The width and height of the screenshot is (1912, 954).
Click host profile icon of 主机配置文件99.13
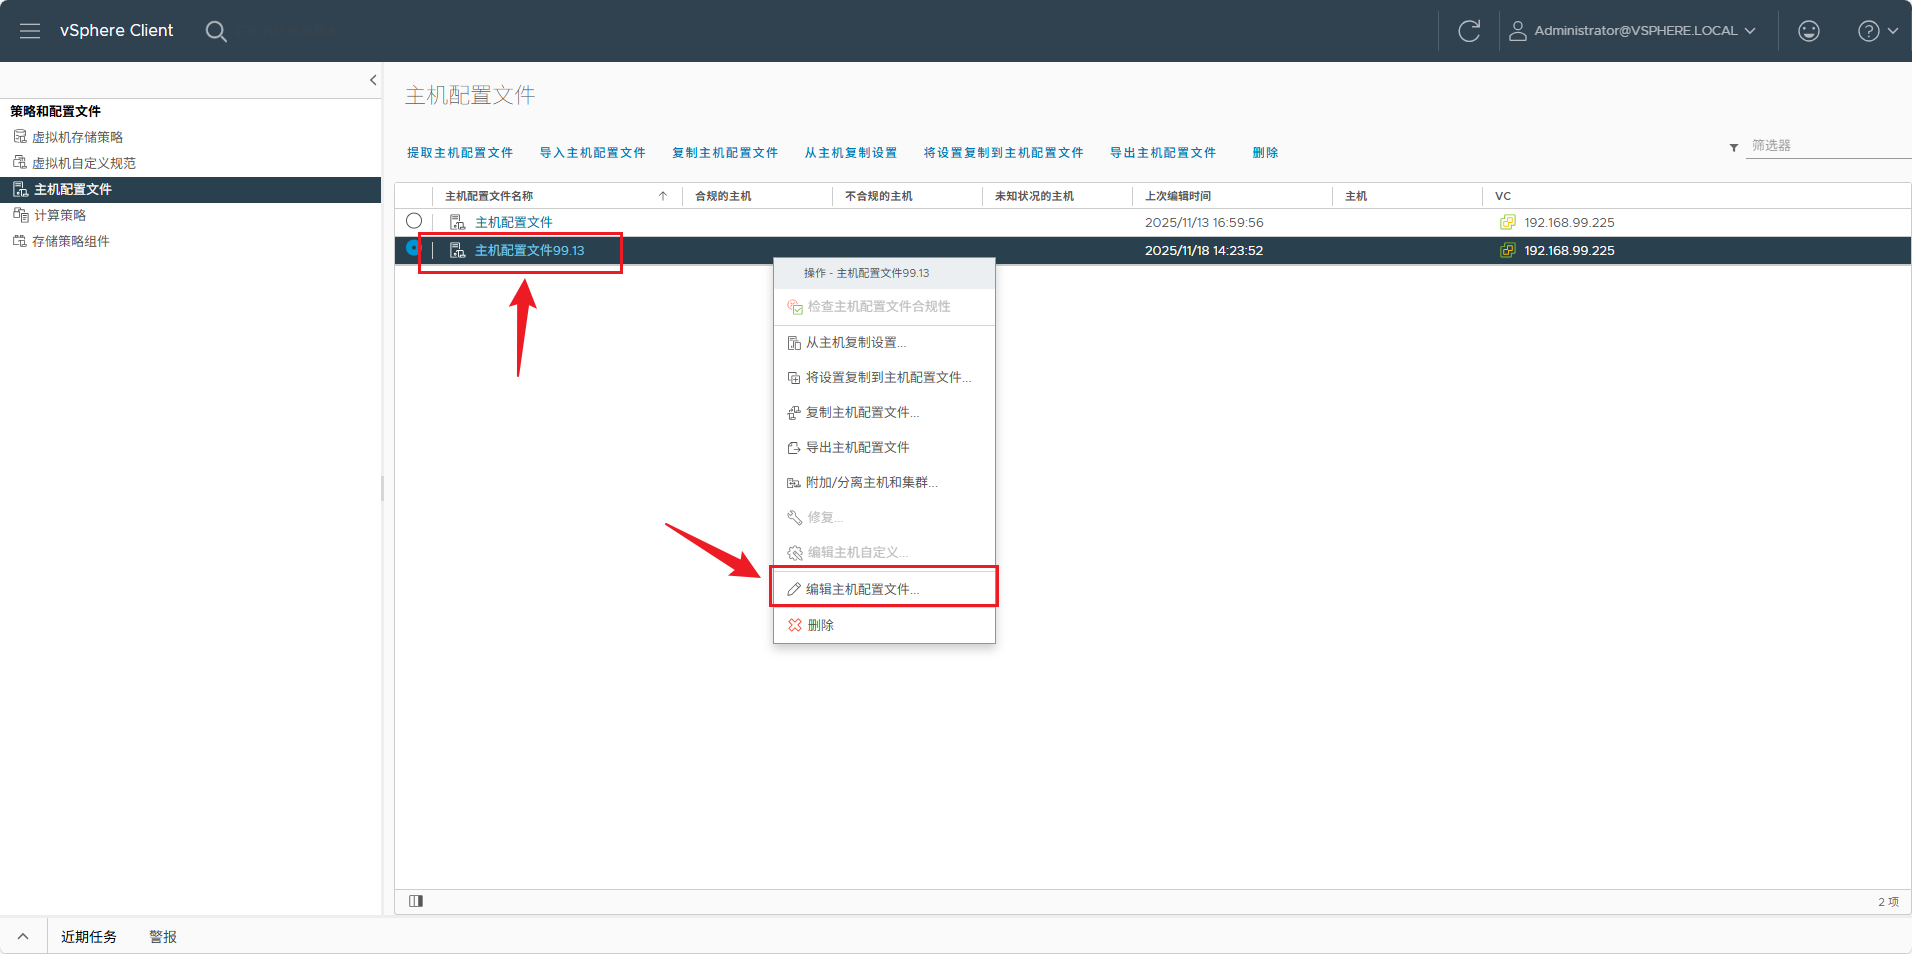(458, 250)
